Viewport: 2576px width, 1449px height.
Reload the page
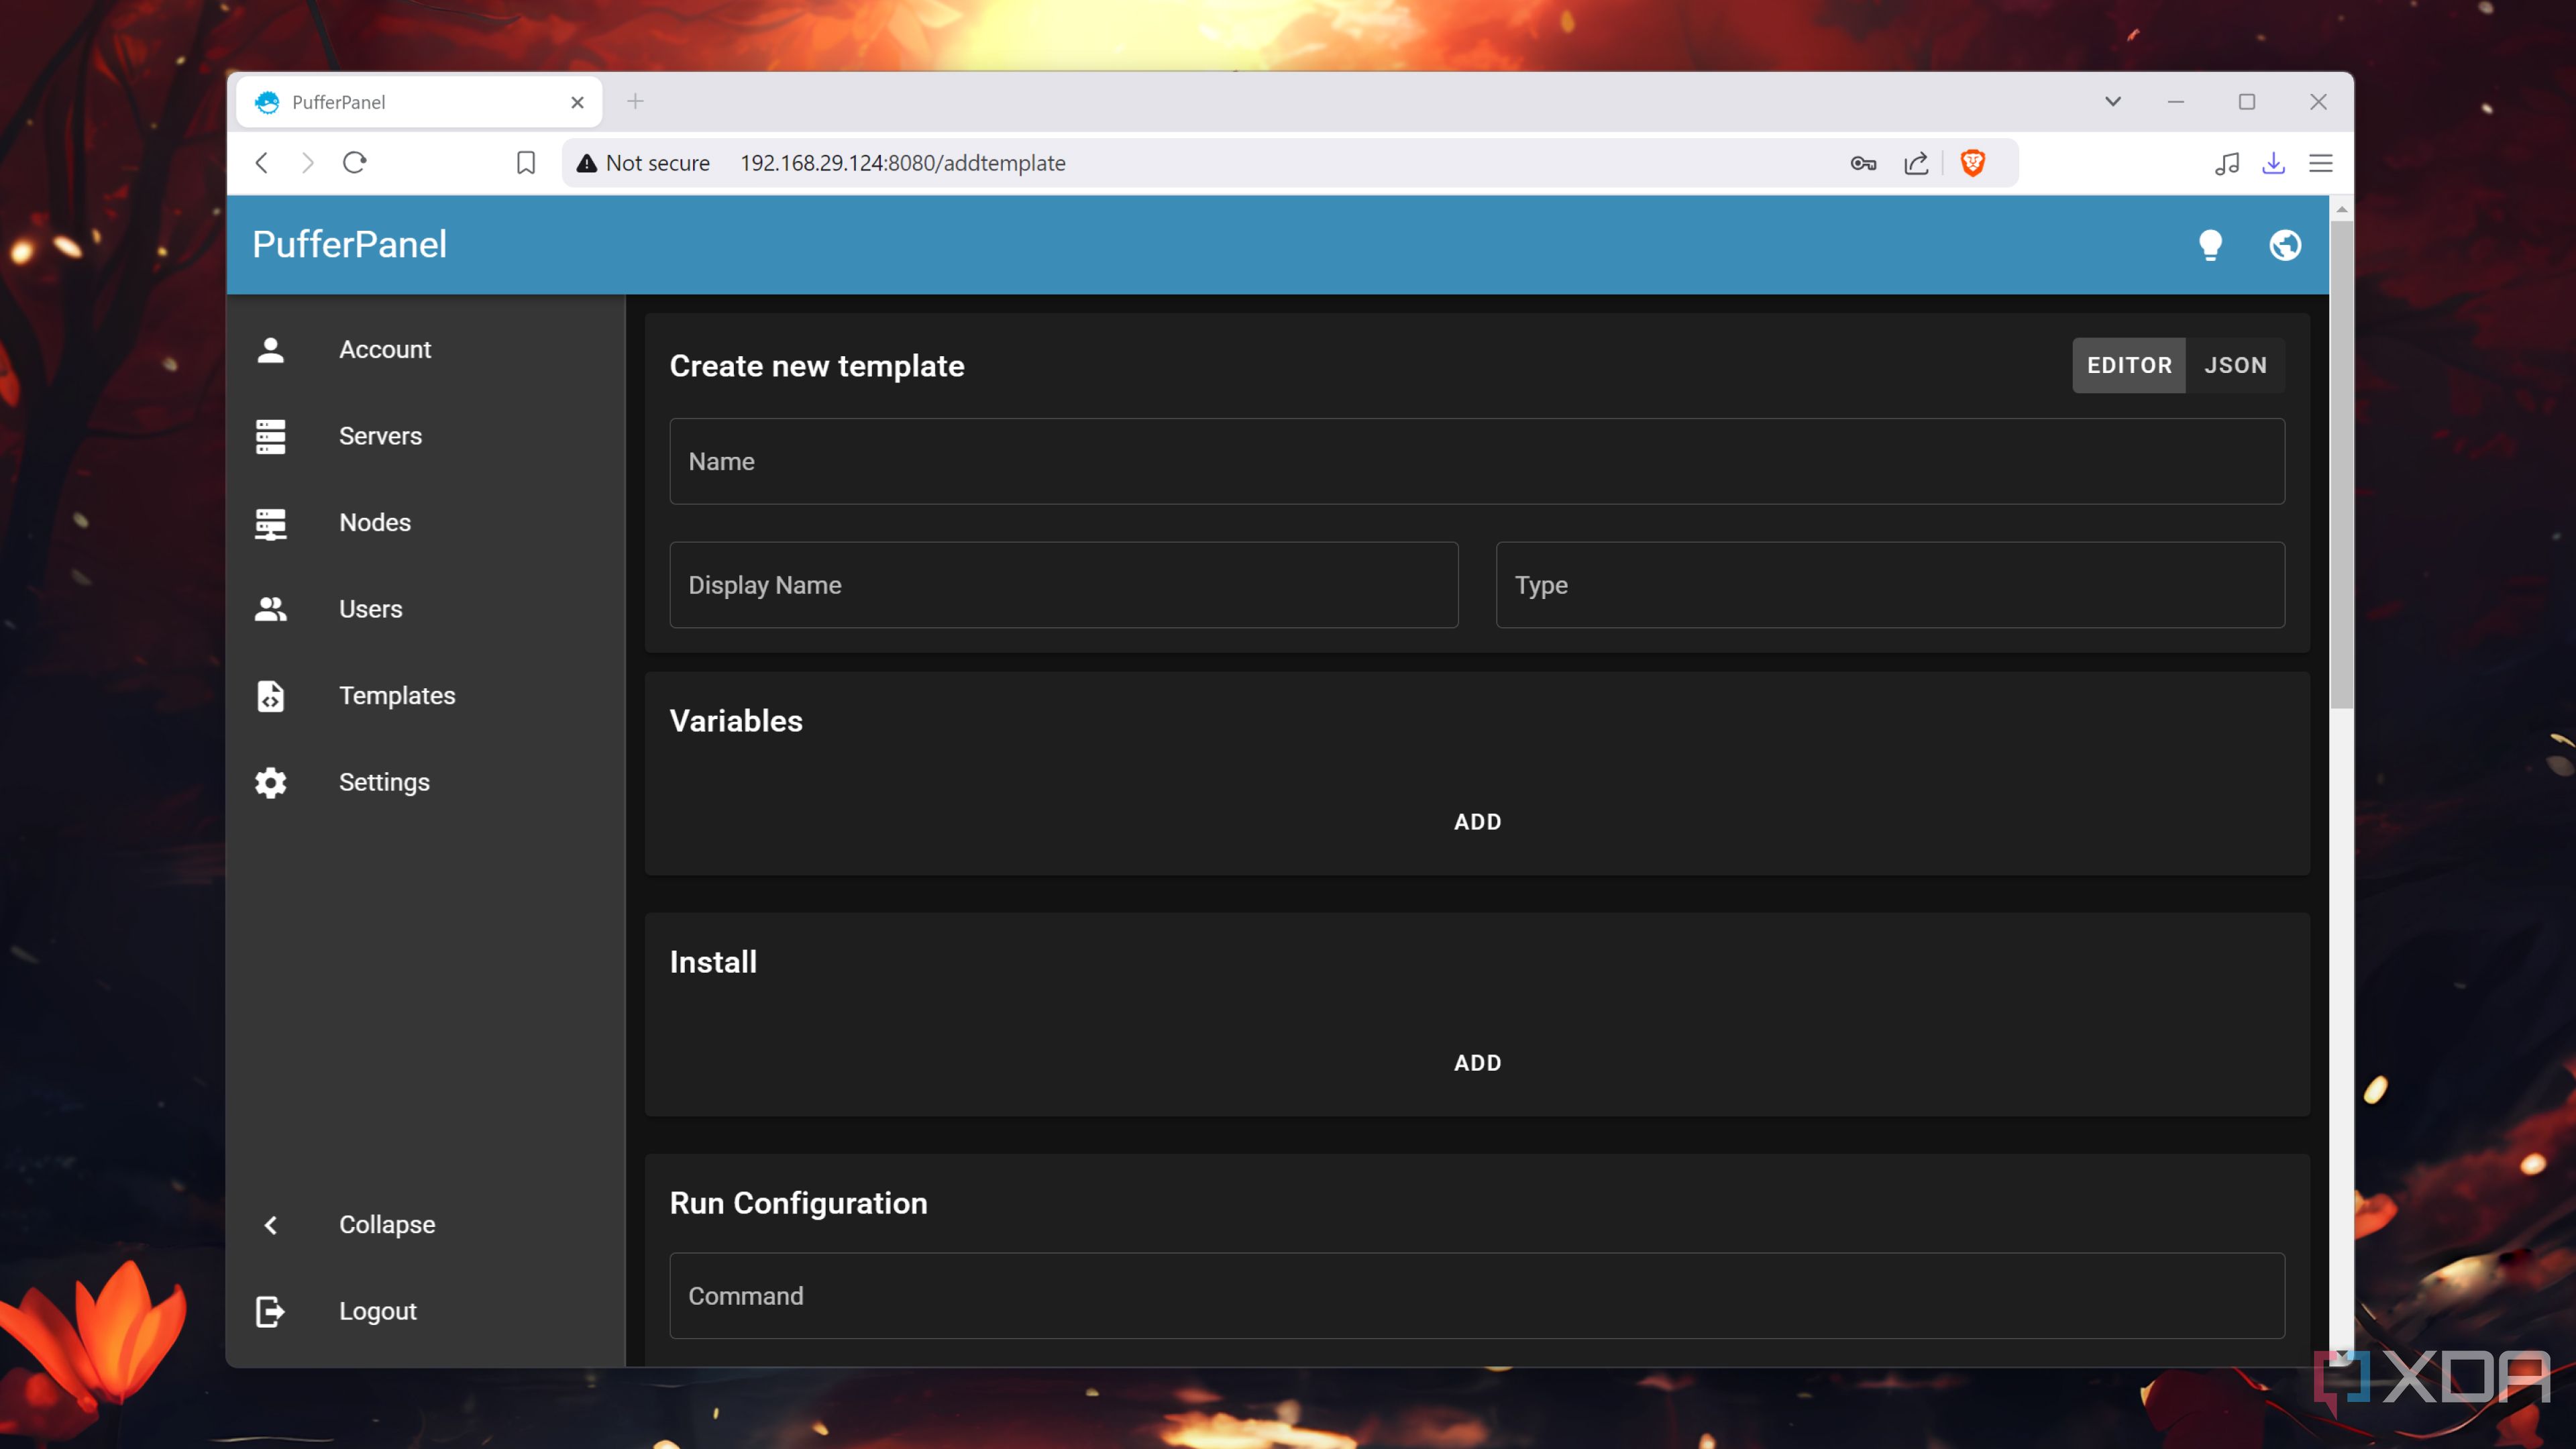pos(354,163)
